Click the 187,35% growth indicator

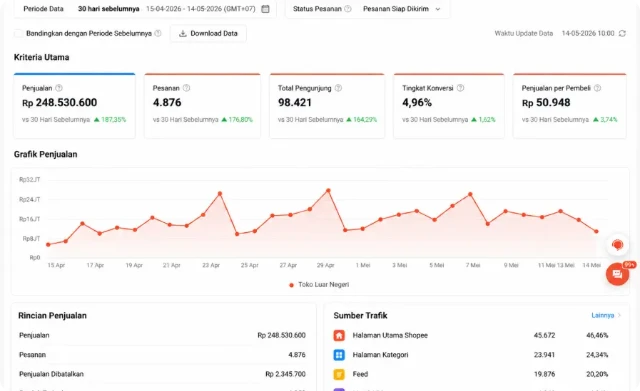tap(110, 120)
